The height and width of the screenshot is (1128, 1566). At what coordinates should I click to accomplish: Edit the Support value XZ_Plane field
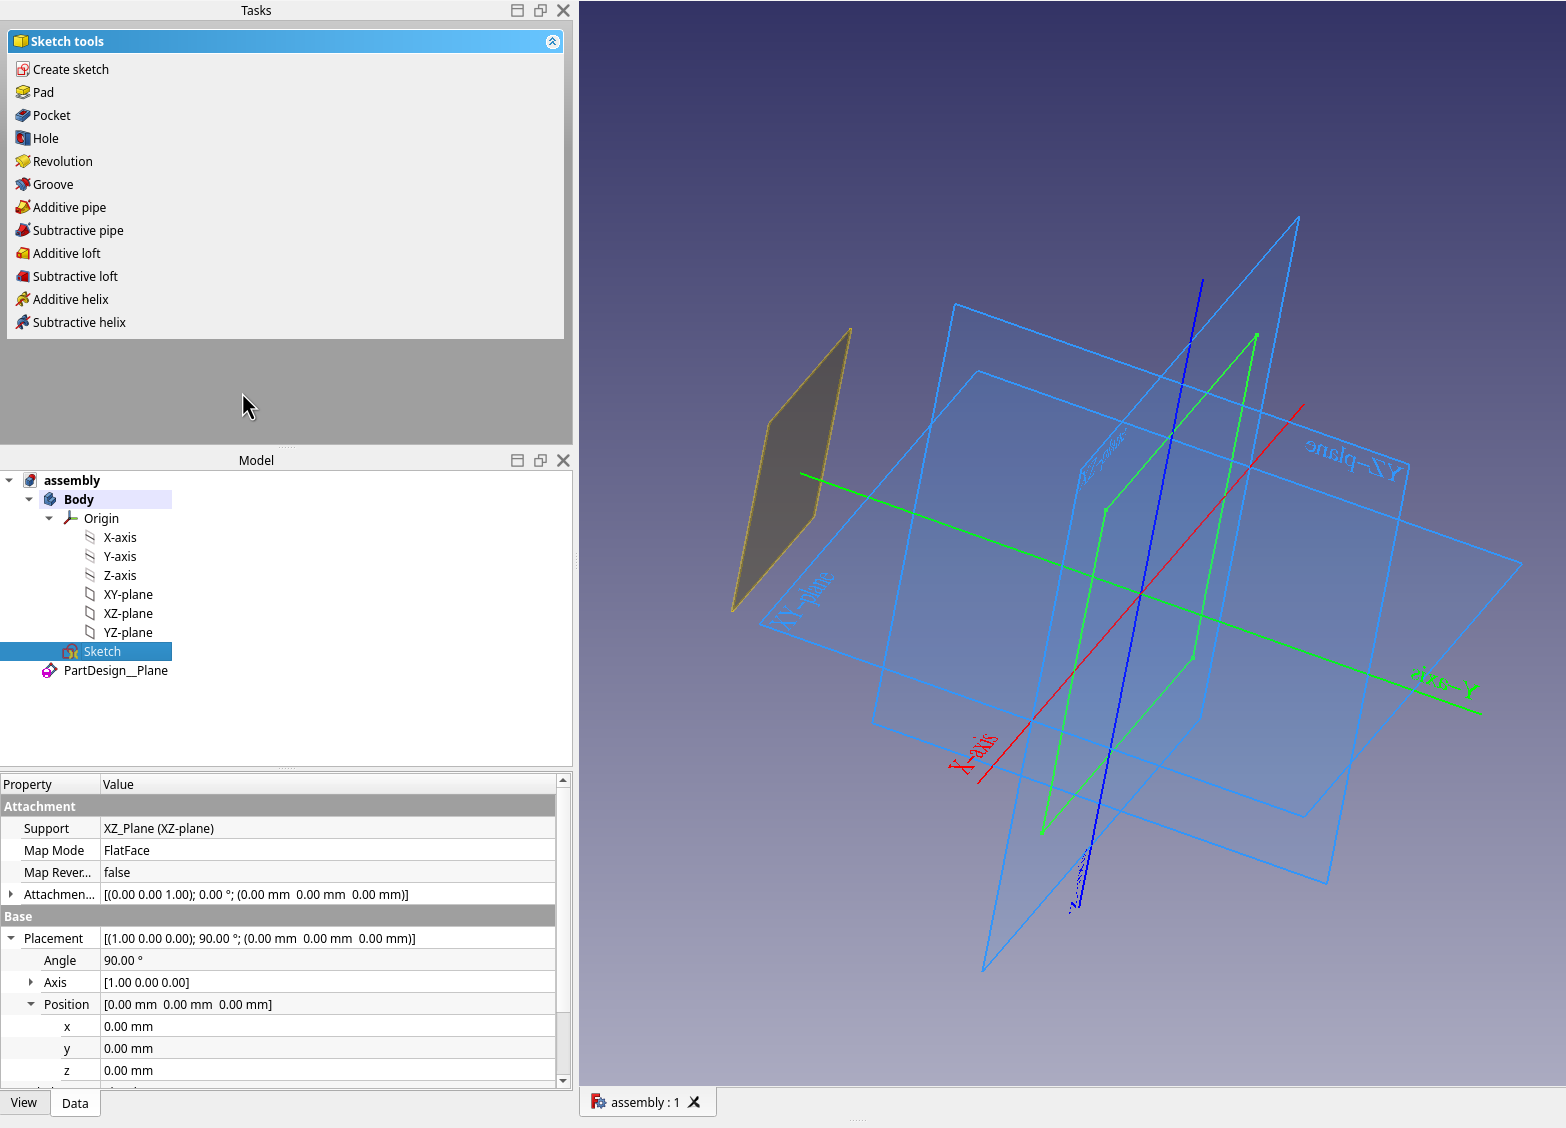[328, 828]
